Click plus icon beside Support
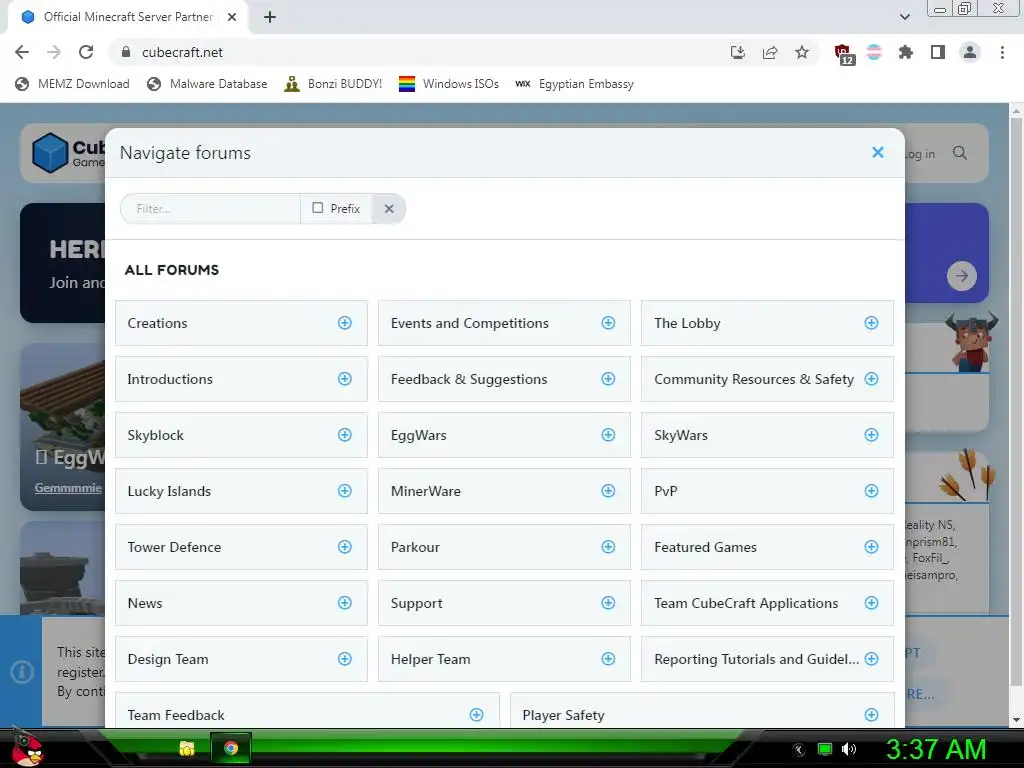 tap(608, 603)
